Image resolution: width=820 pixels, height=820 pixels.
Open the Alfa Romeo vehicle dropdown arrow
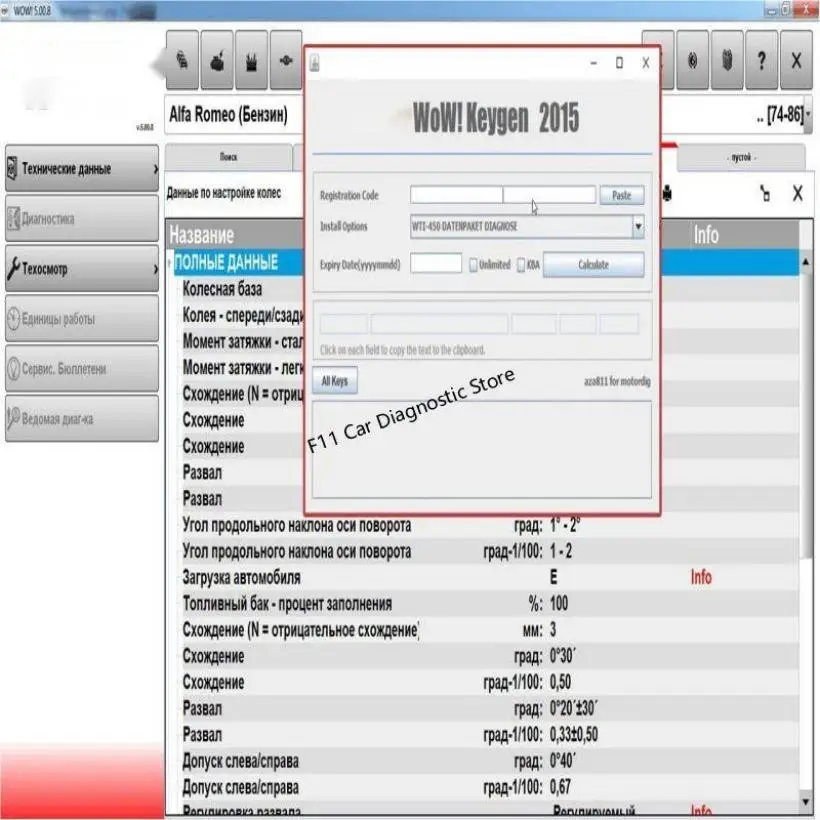[808, 113]
